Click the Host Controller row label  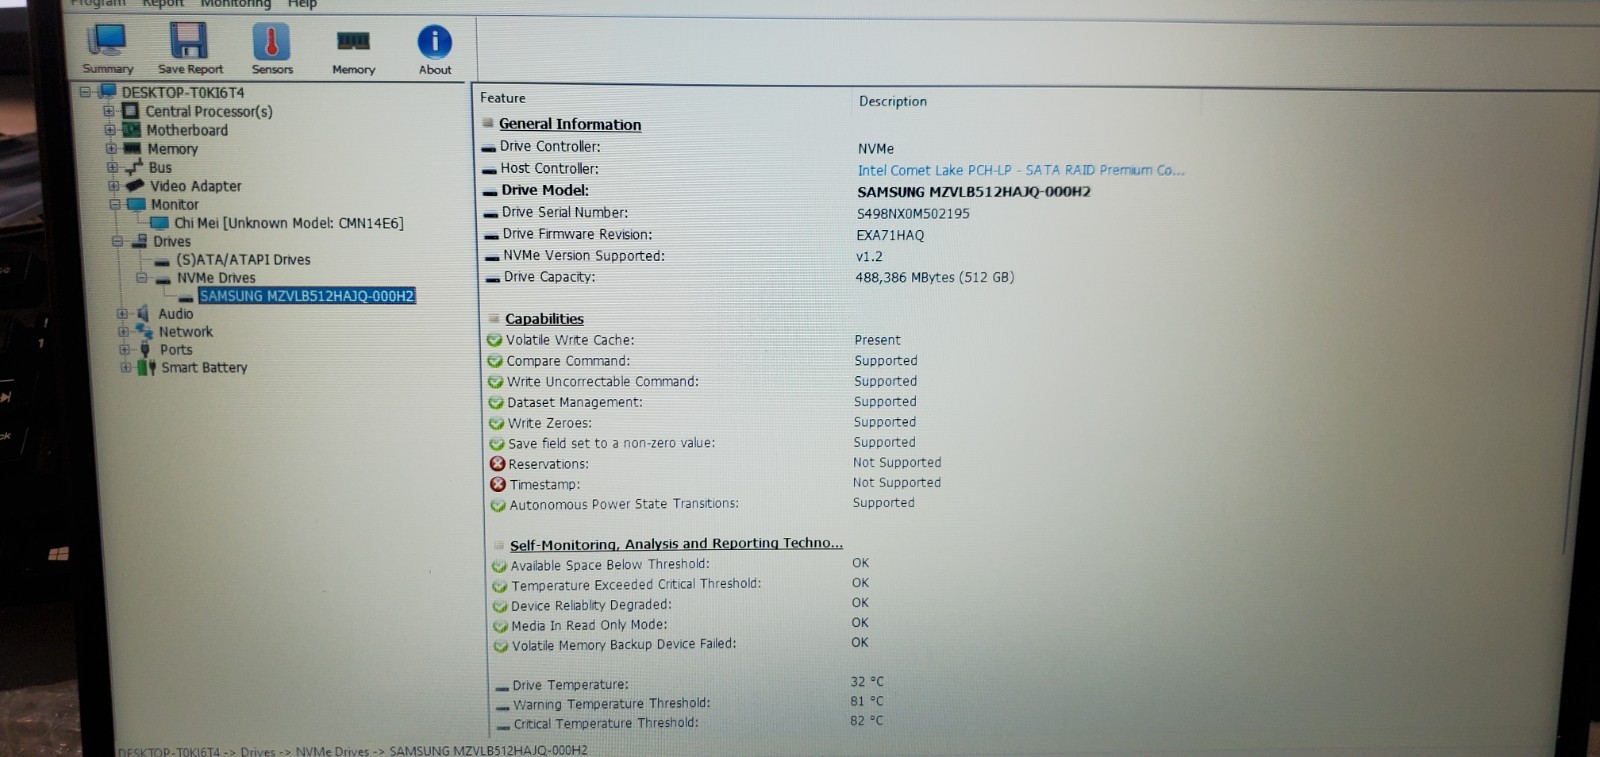550,169
